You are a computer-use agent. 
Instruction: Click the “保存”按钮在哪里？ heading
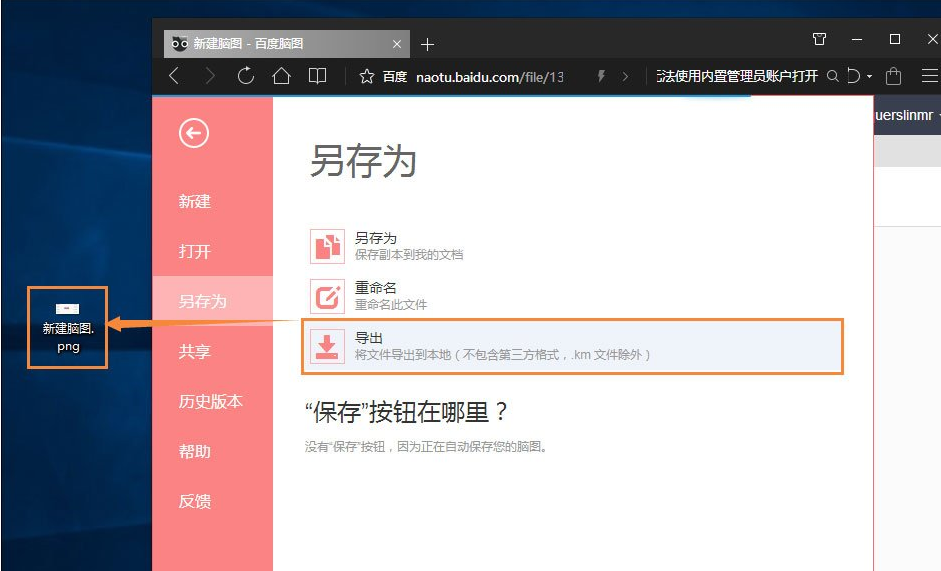(x=406, y=412)
